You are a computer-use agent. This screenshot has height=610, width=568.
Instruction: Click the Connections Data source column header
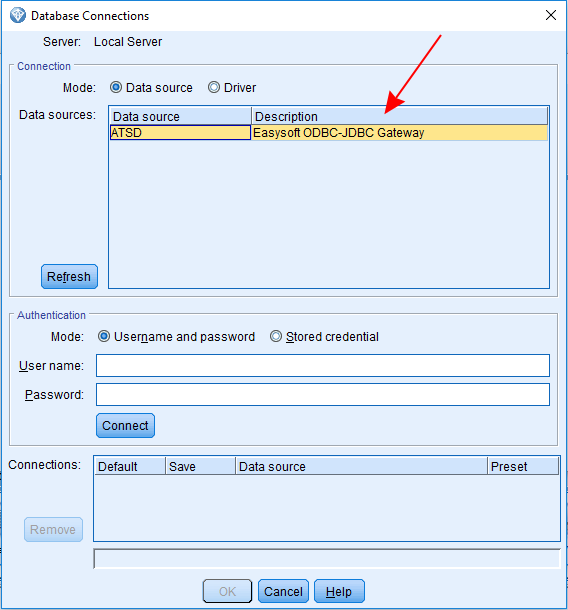coord(361,466)
